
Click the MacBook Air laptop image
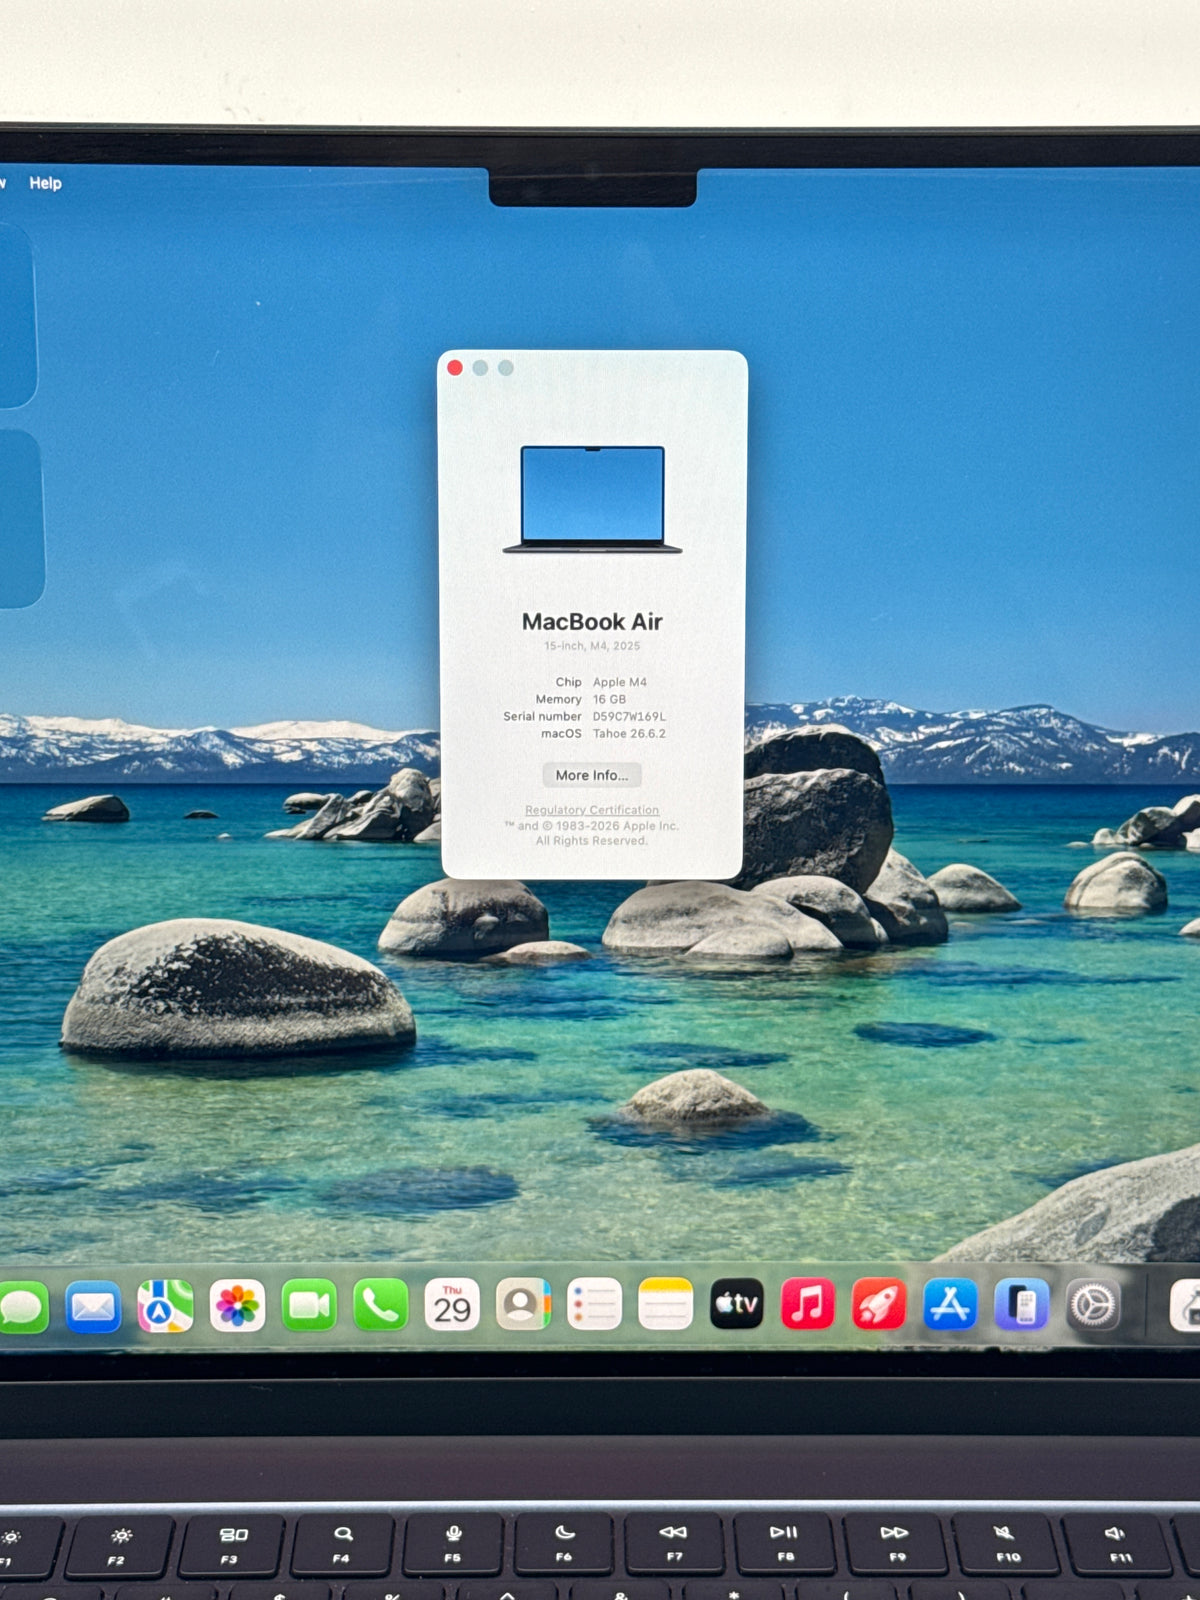[592, 499]
